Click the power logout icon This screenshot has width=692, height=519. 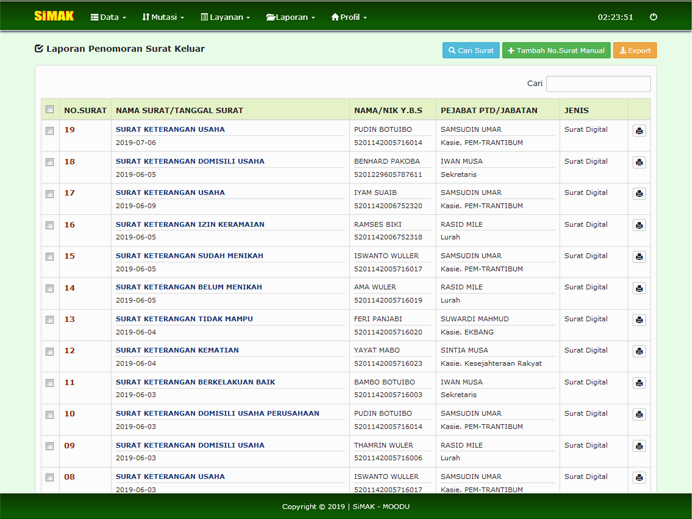[654, 17]
